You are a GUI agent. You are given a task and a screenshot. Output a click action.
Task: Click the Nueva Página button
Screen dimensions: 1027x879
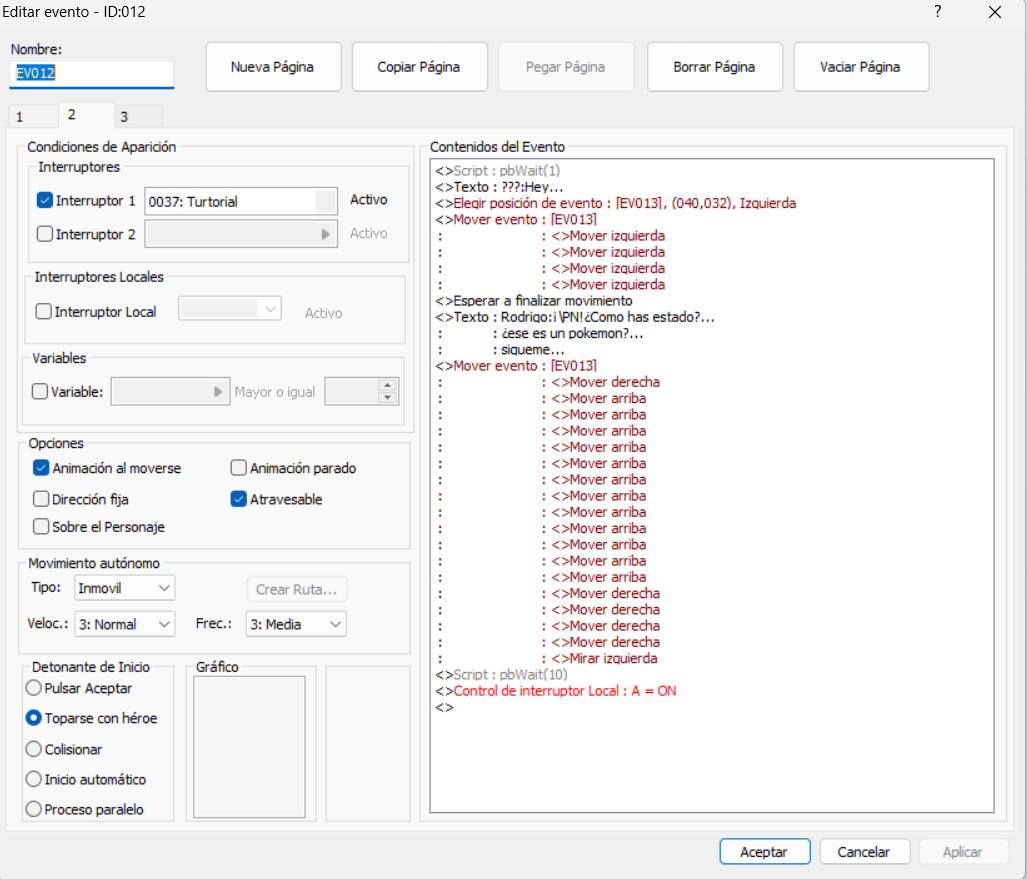coord(272,67)
